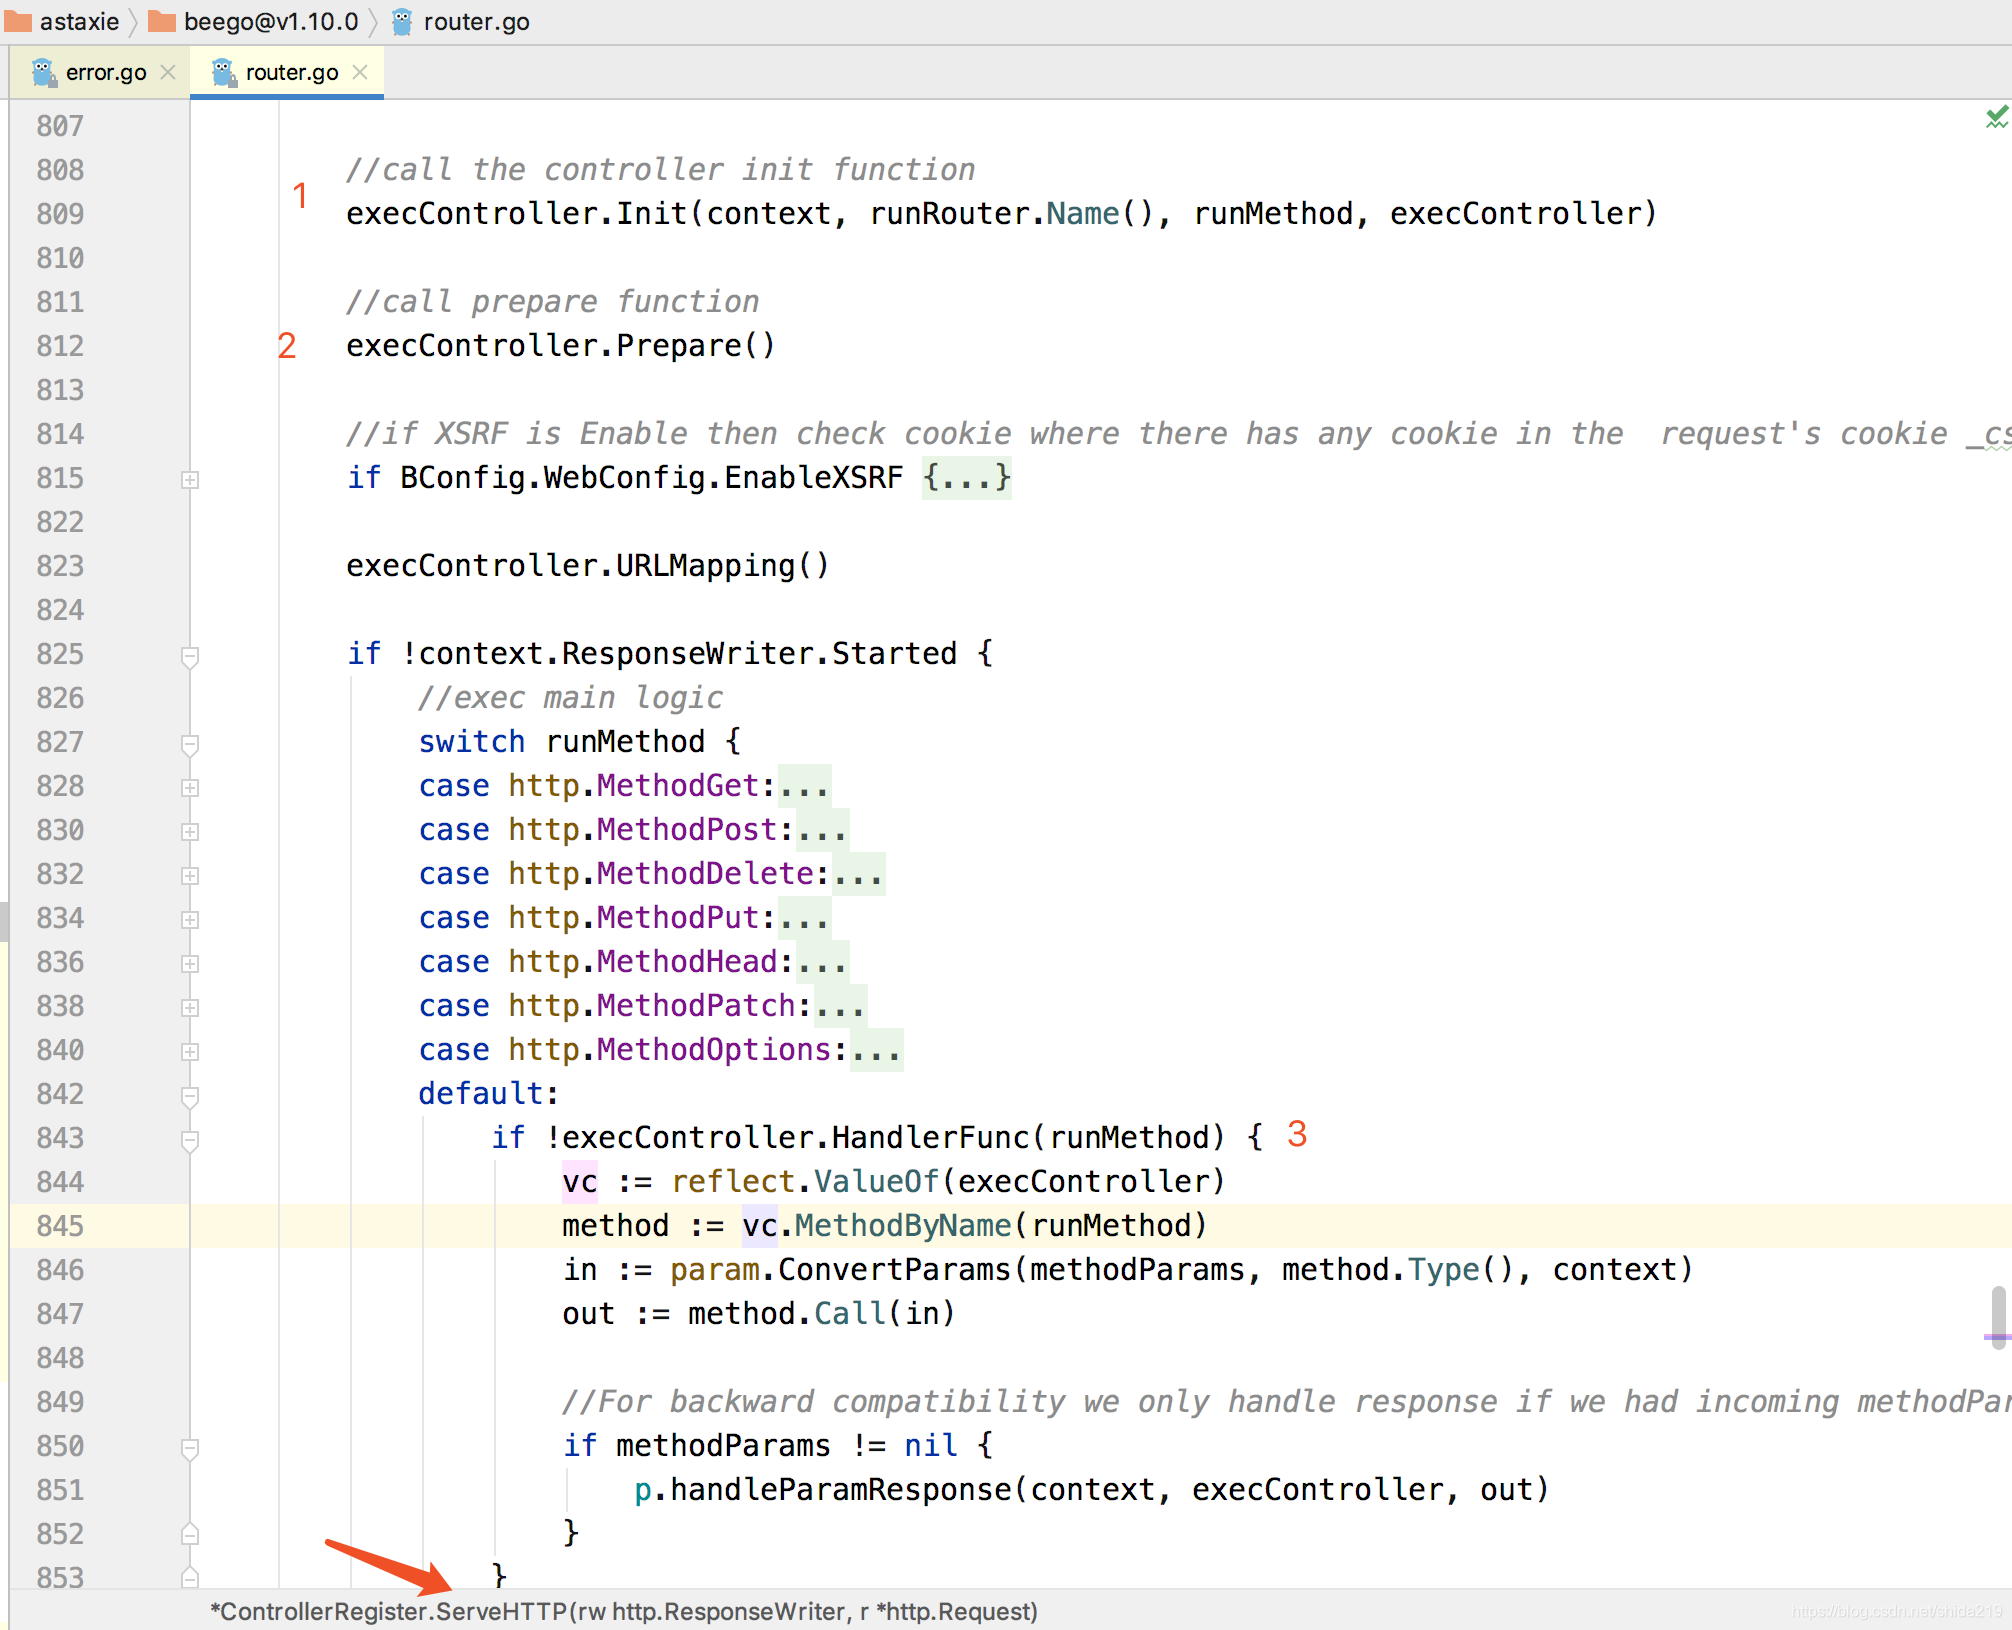Click the execController.Prepare() call
This screenshot has height=1630, width=2012.
point(560,346)
